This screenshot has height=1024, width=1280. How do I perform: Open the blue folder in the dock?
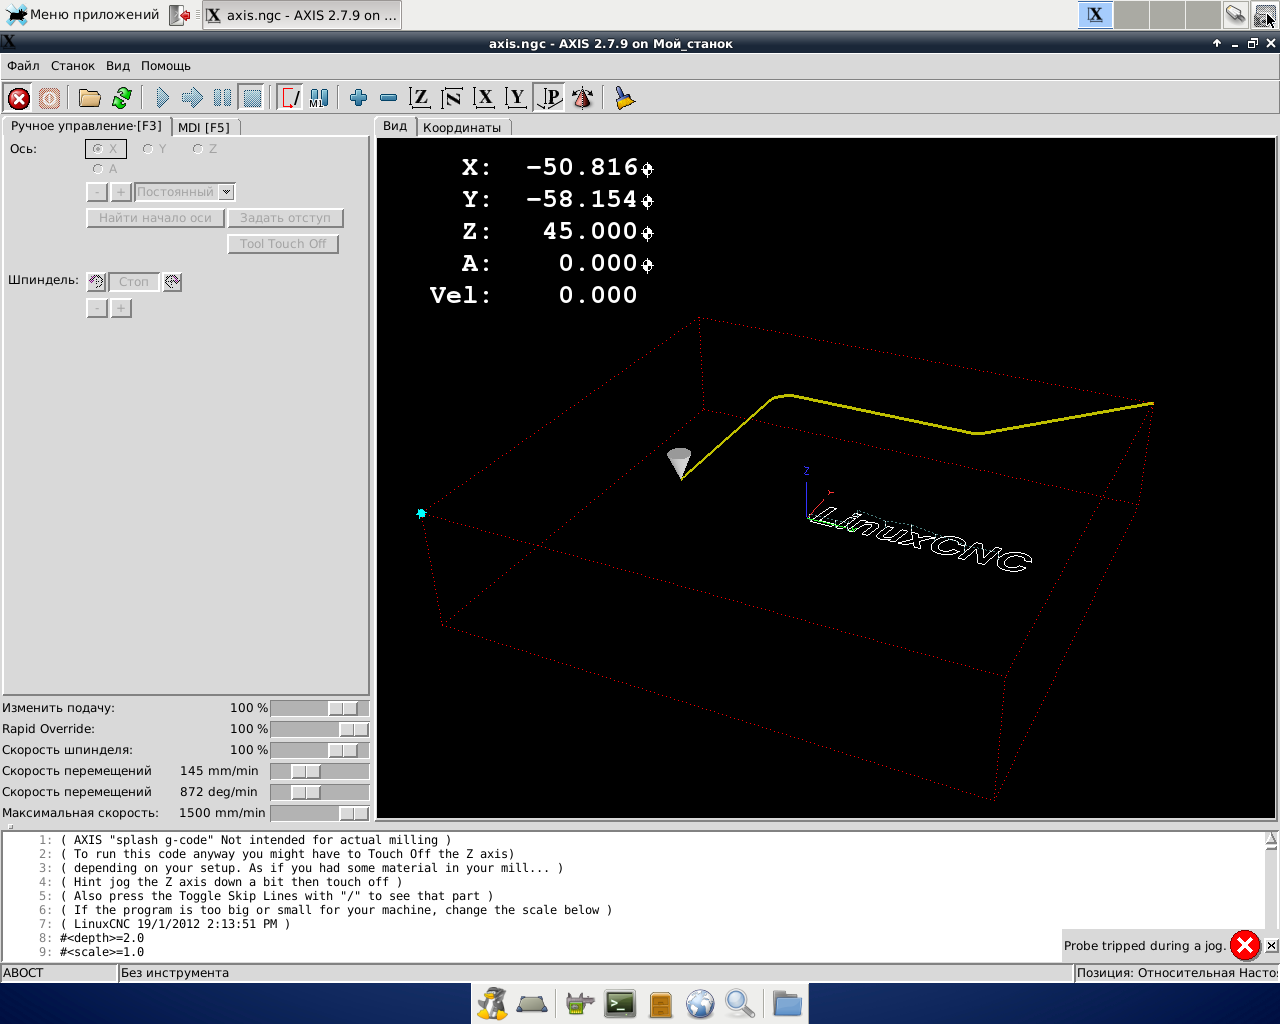click(x=787, y=1003)
